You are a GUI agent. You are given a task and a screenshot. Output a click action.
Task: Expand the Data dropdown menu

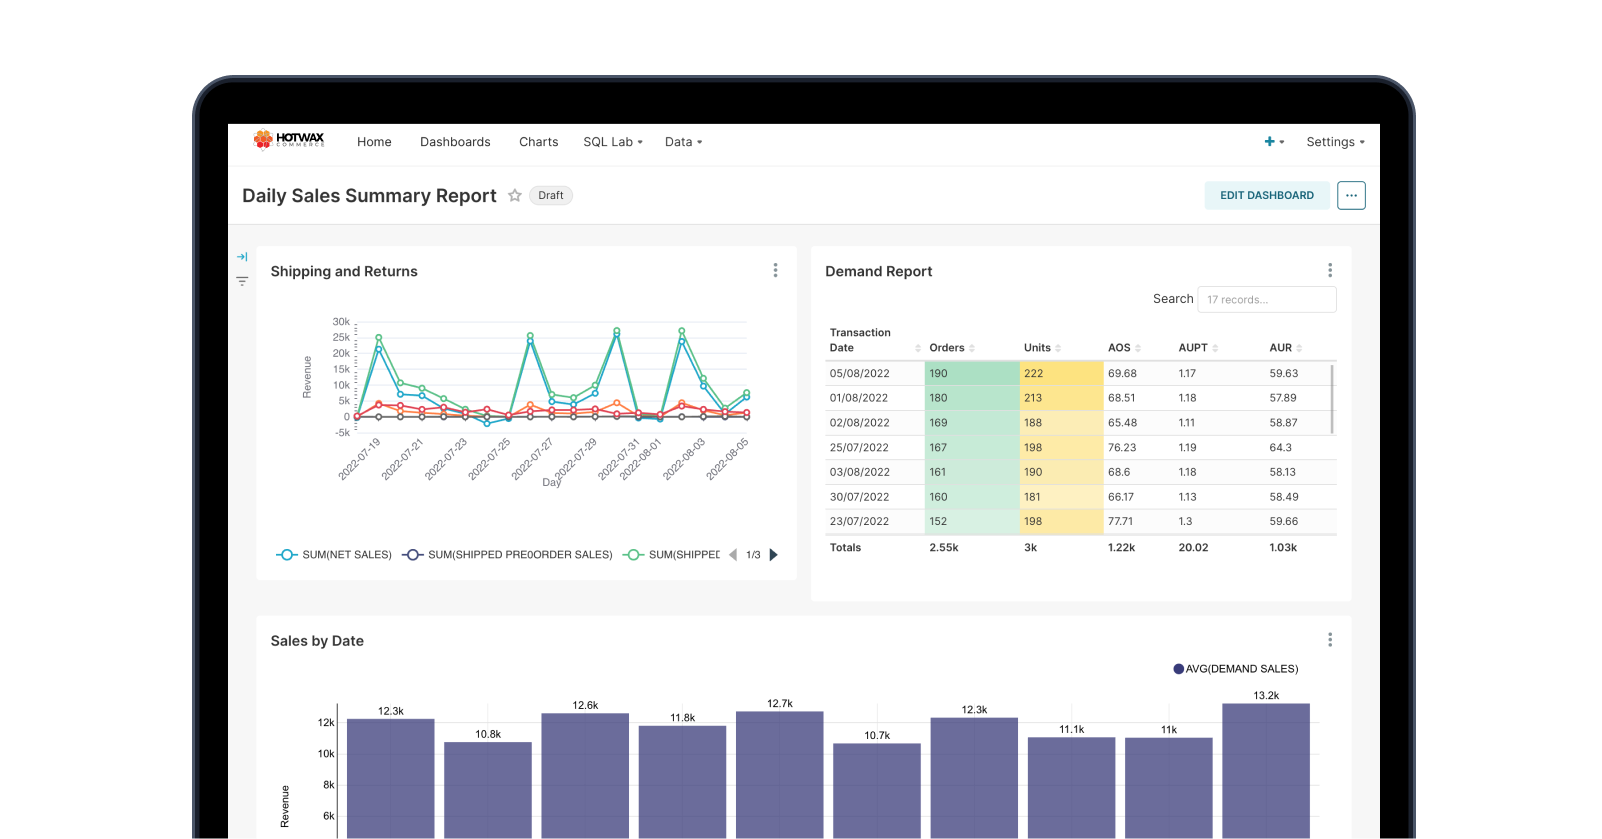tap(683, 142)
